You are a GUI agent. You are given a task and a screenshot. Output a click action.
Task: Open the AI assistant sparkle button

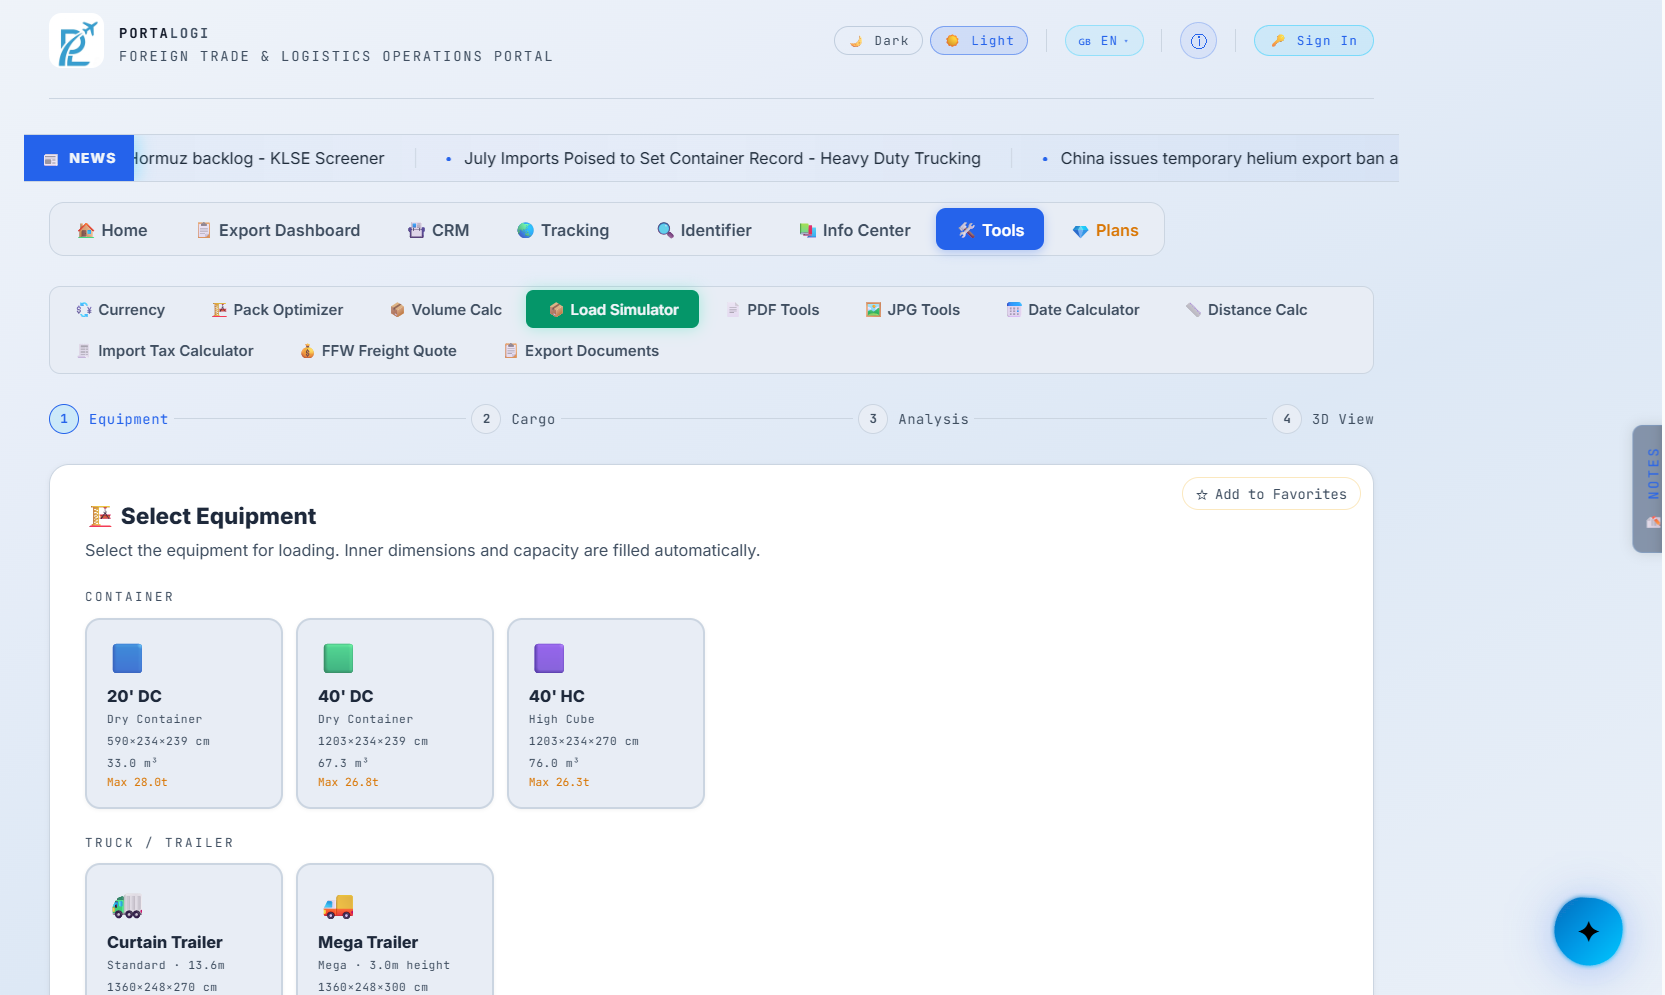tap(1588, 931)
